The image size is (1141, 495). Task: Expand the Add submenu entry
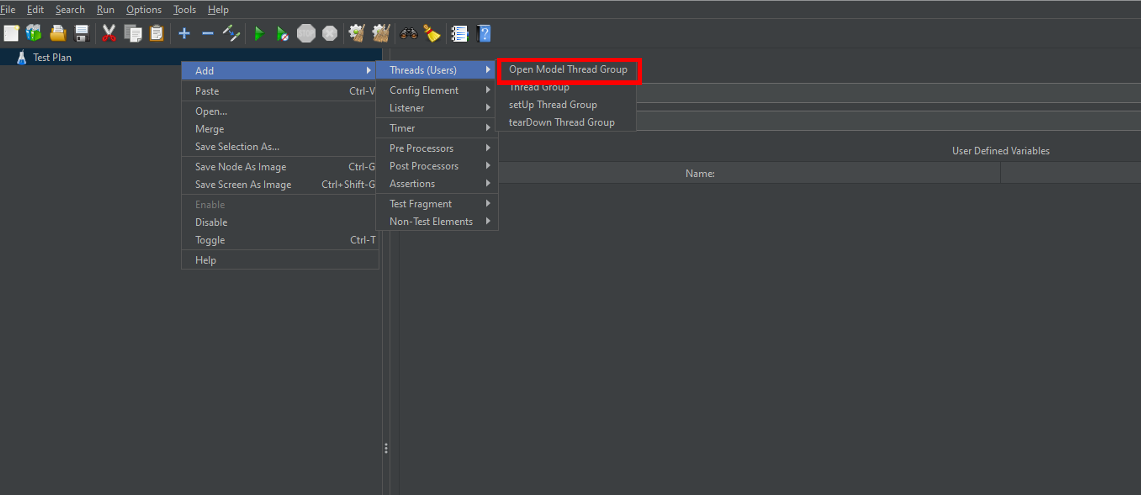[280, 71]
